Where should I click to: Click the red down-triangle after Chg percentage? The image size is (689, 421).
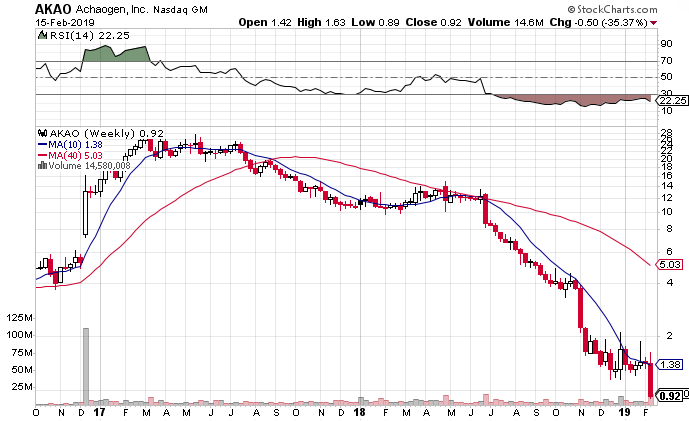point(654,22)
